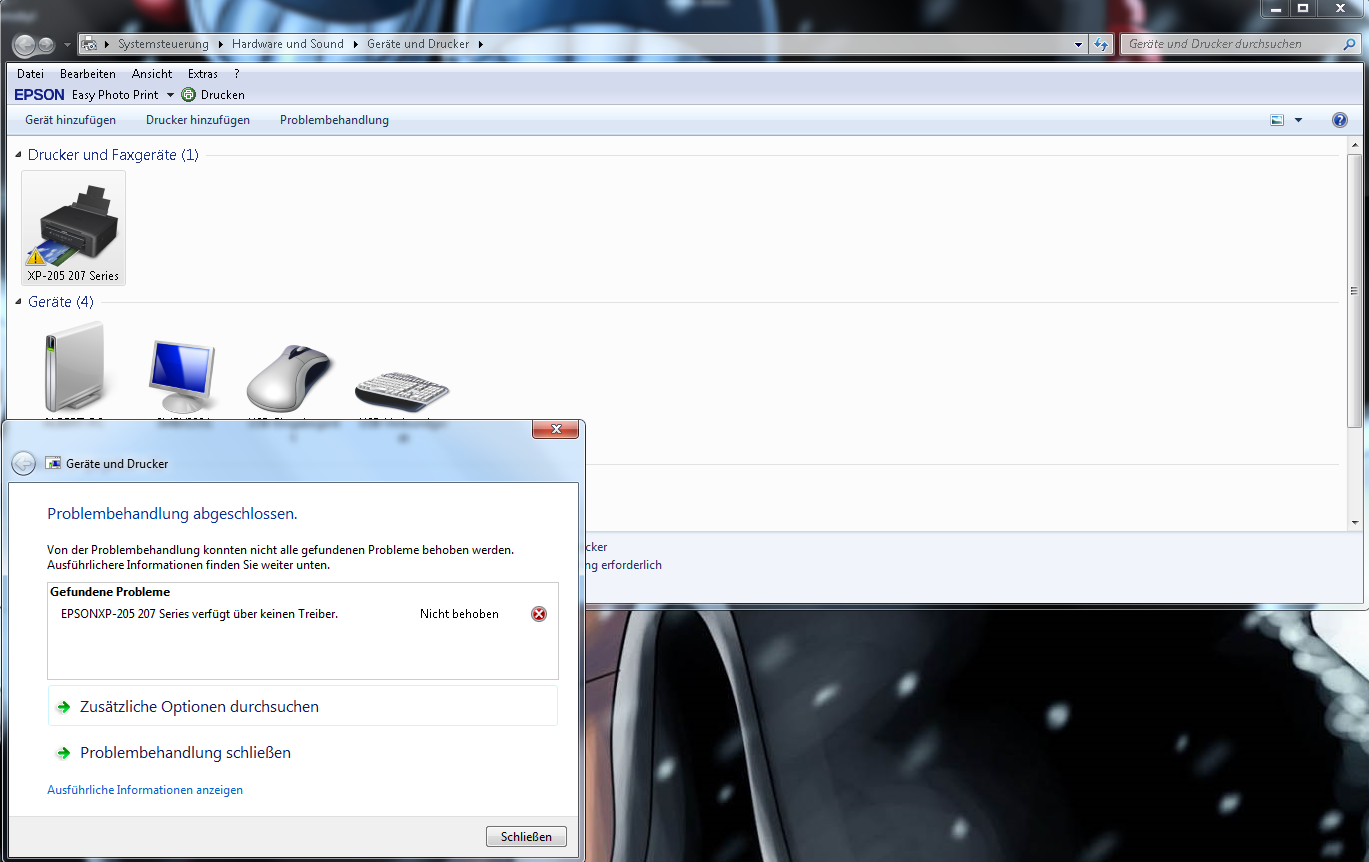1369x862 pixels.
Task: Click the Schließen button
Action: pyautogui.click(x=526, y=837)
